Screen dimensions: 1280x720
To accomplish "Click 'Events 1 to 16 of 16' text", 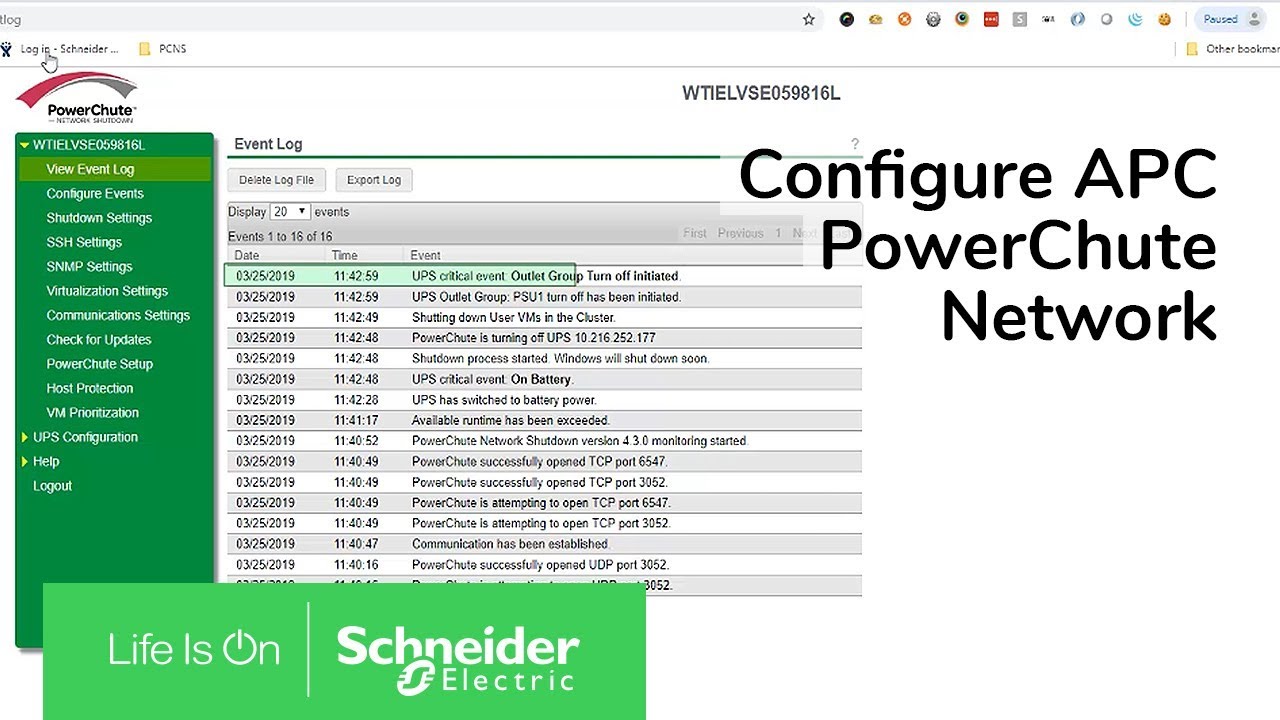I will click(280, 237).
